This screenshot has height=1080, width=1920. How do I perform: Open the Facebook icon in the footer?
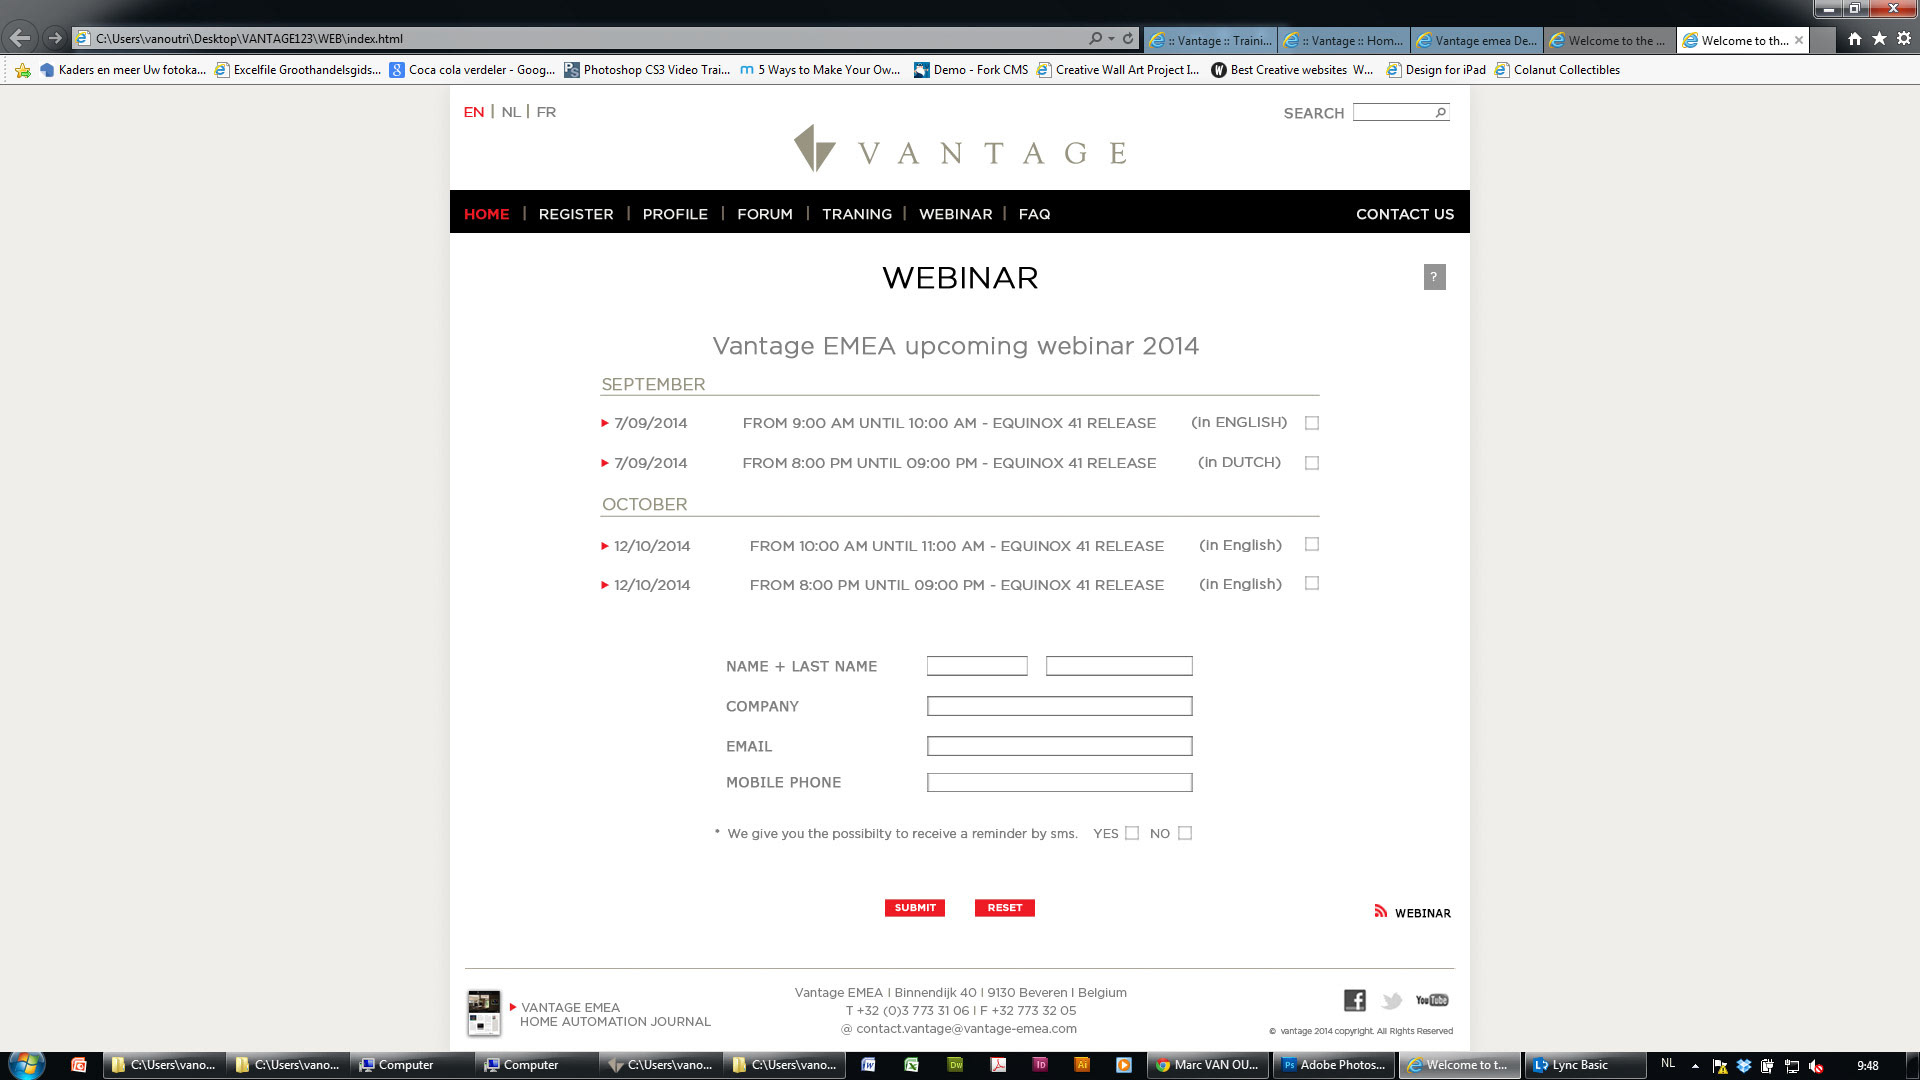(x=1355, y=1000)
